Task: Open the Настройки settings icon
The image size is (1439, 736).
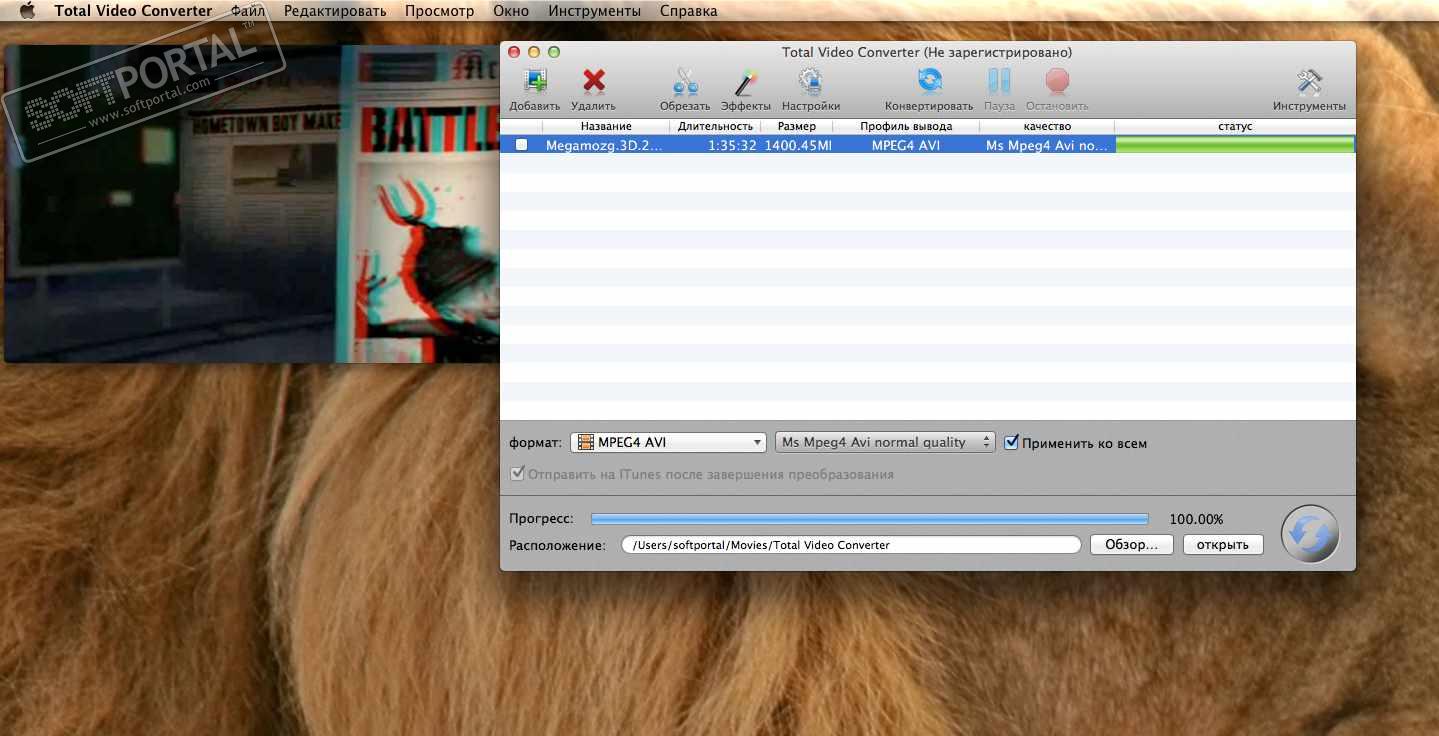Action: tap(810, 81)
